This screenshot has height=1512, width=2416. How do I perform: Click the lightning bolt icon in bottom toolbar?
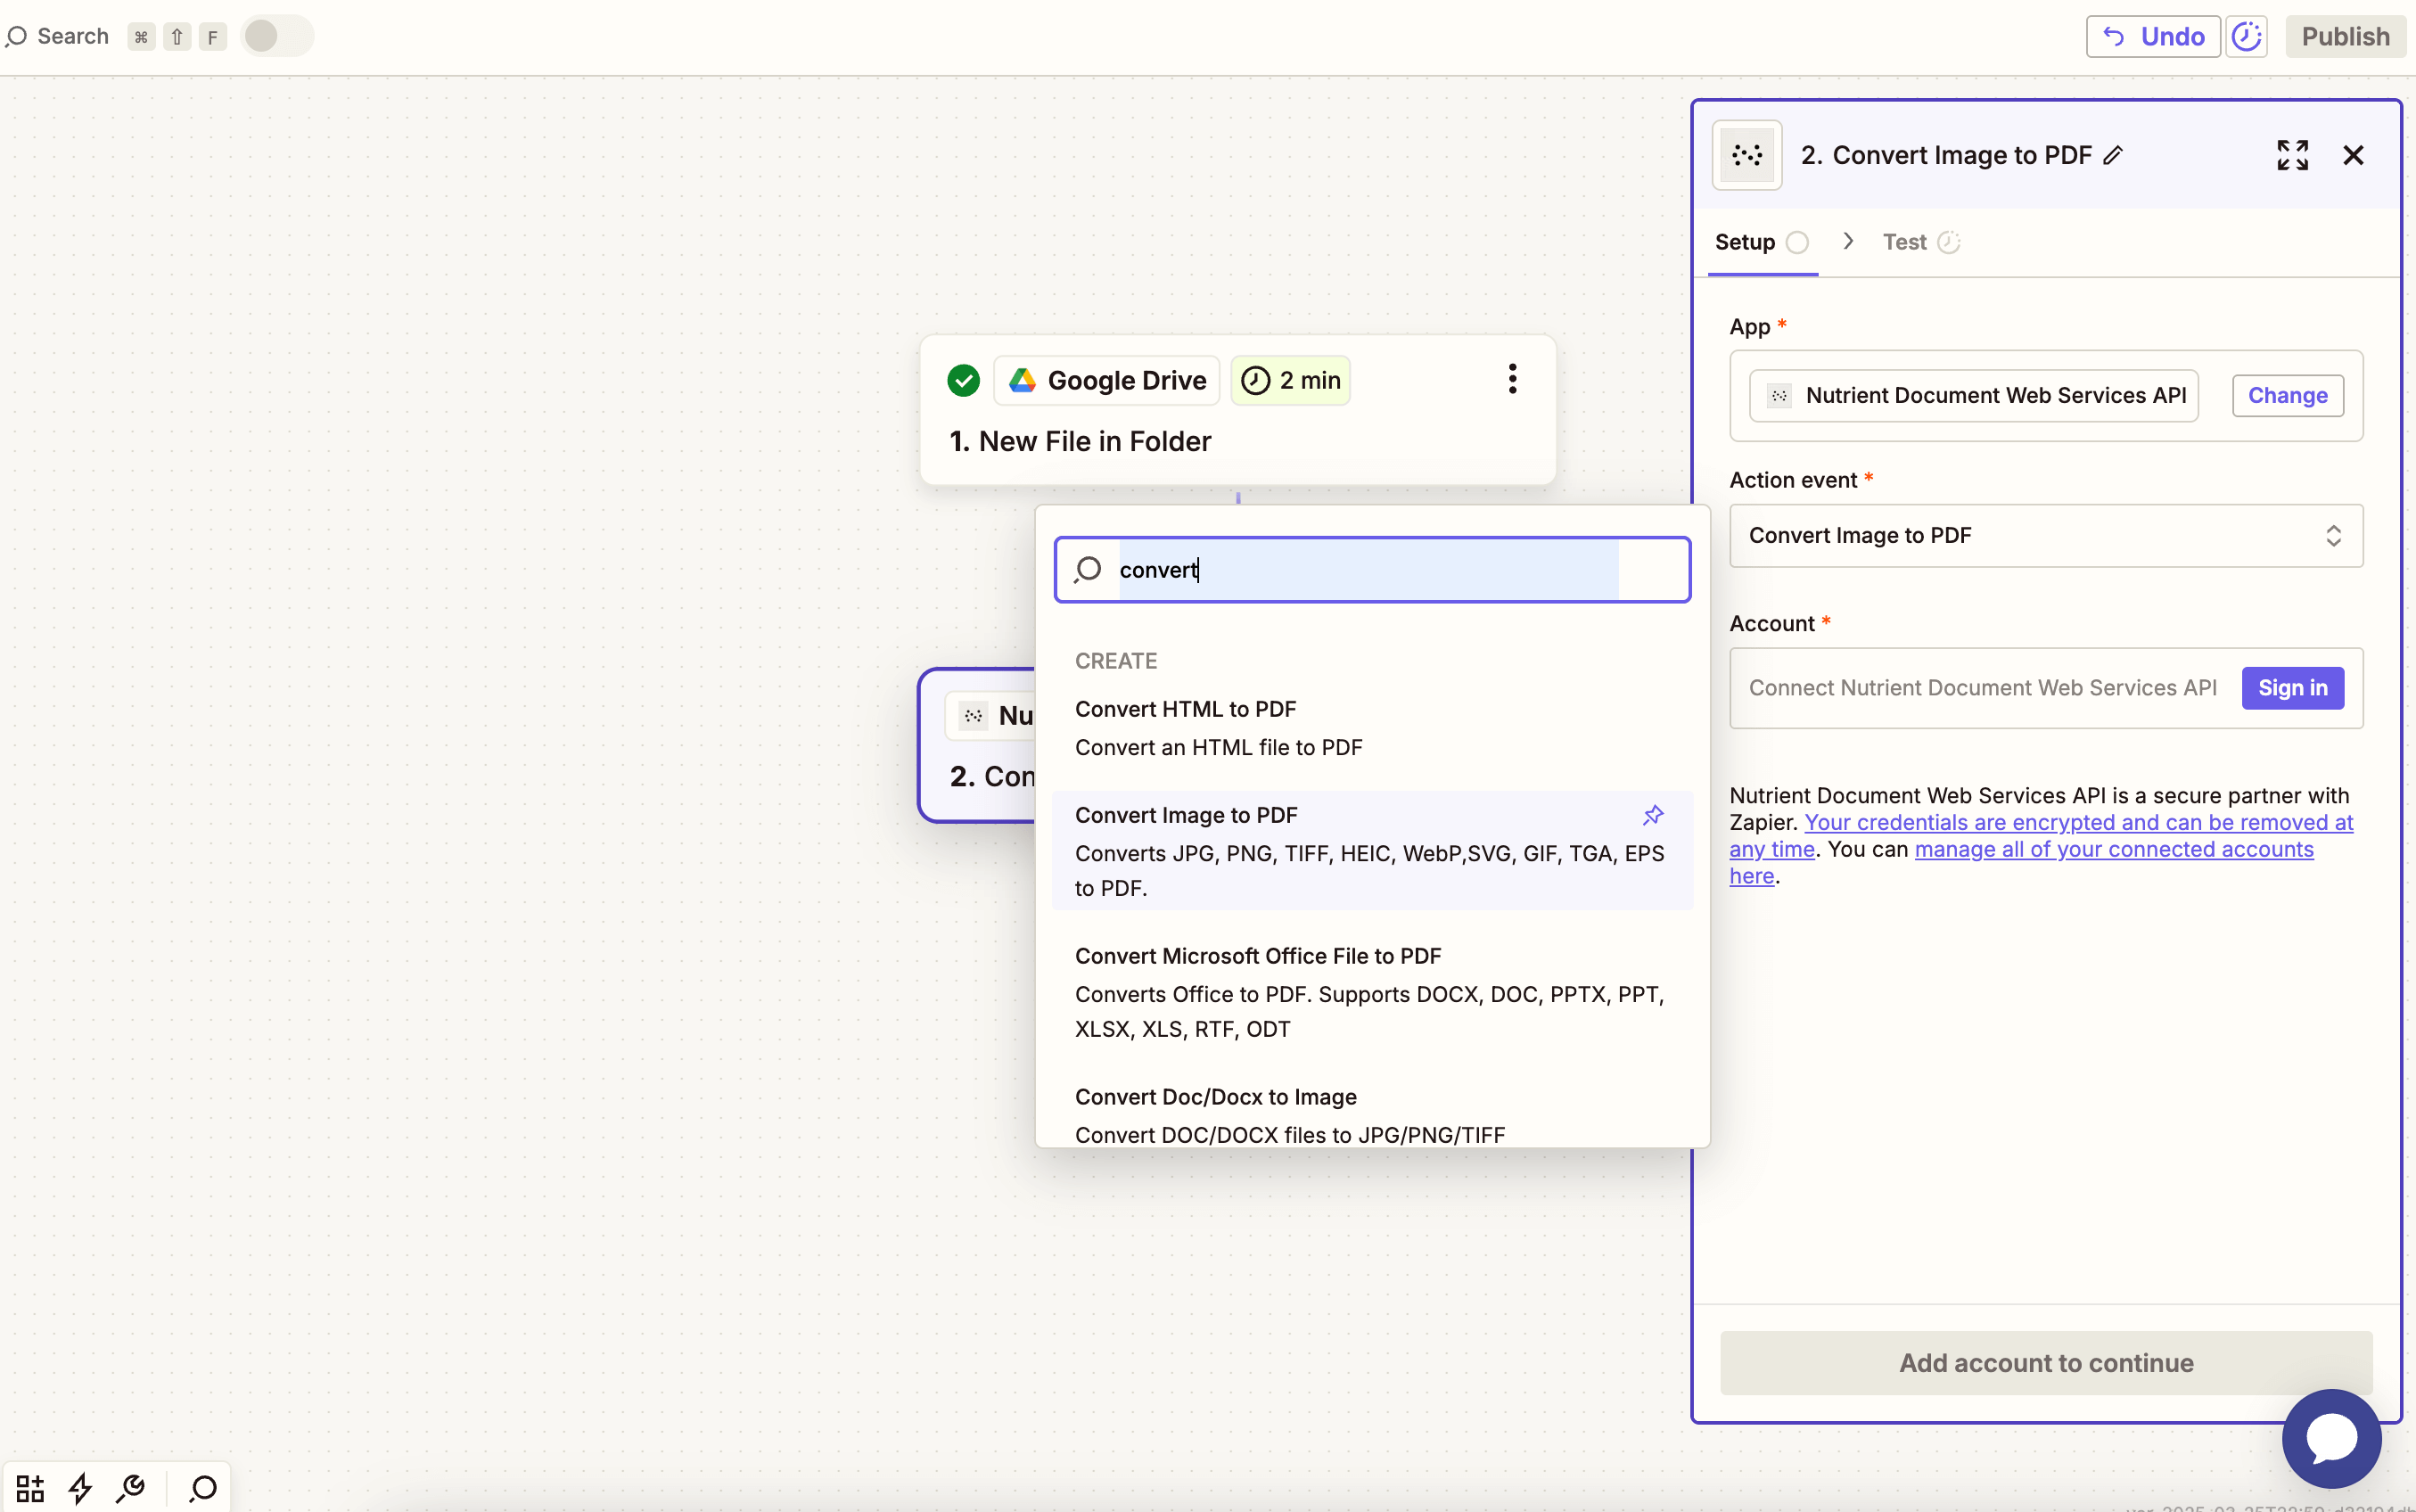pyautogui.click(x=80, y=1488)
